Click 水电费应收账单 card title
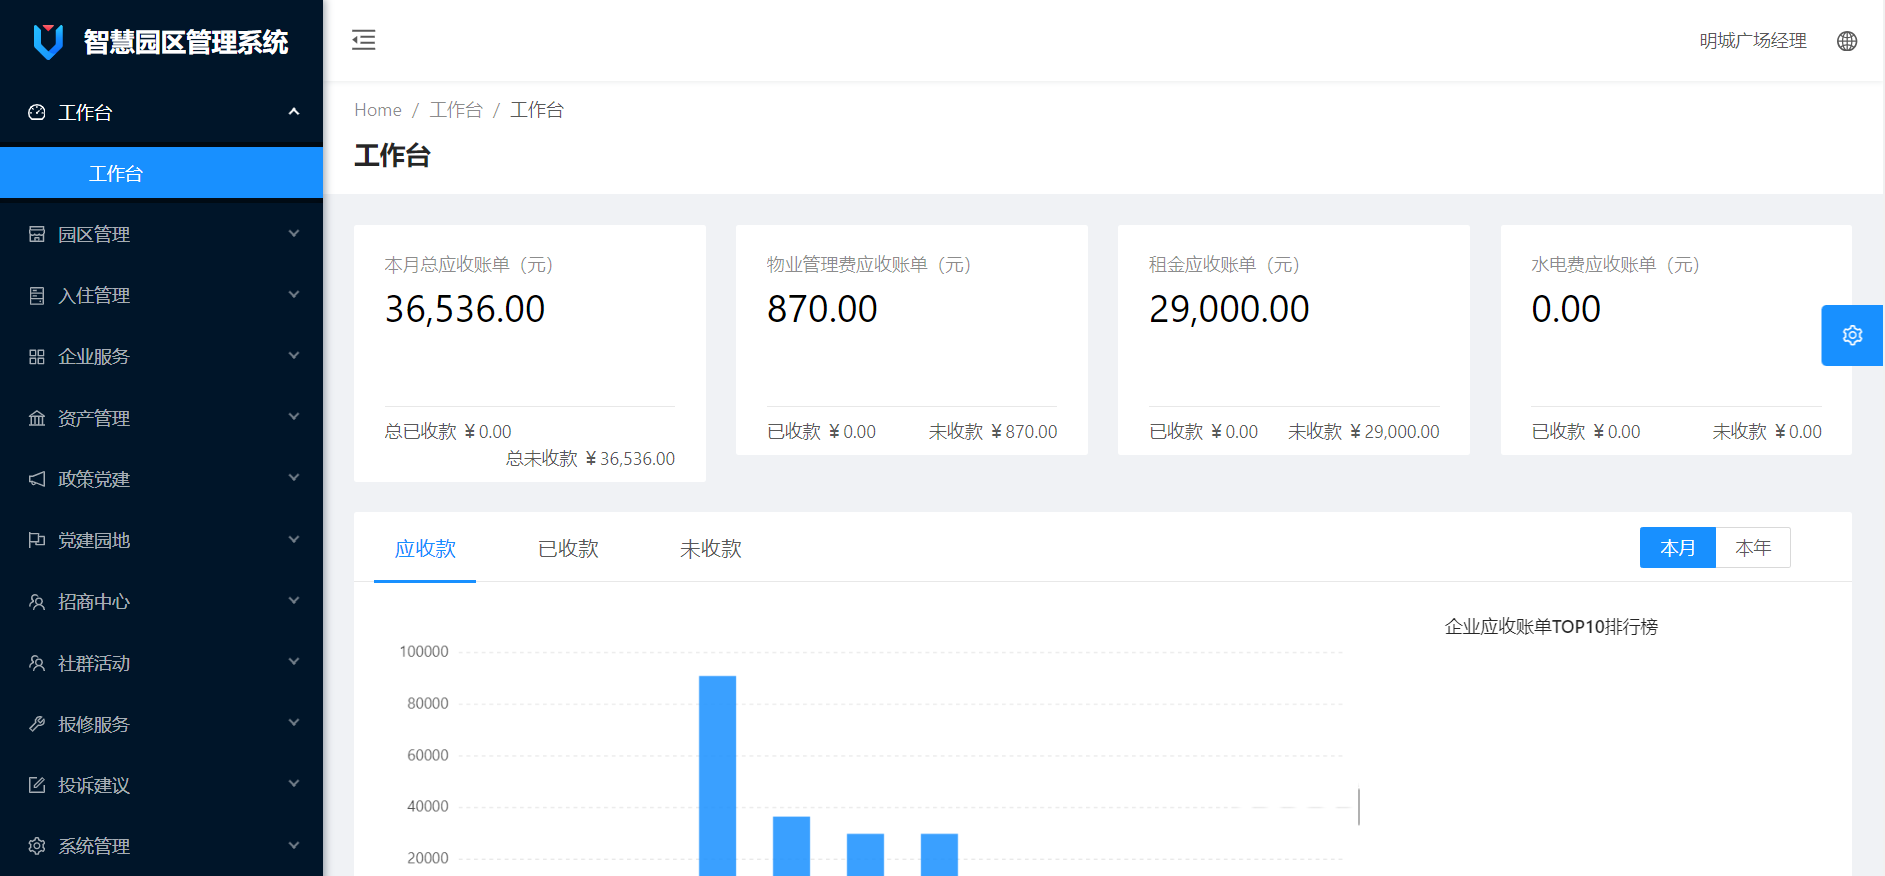 click(1615, 265)
